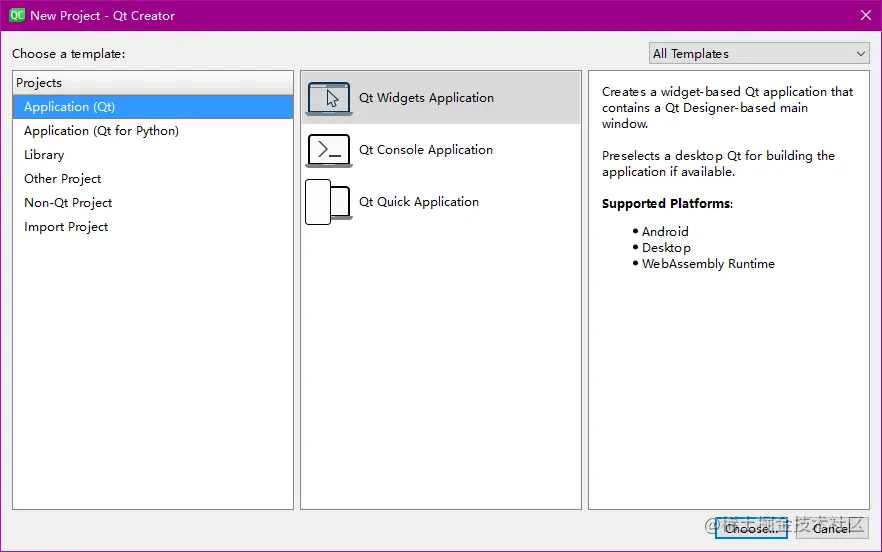882x552 pixels.
Task: Select the Non-Qt Project category
Action: pyautogui.click(x=153, y=203)
